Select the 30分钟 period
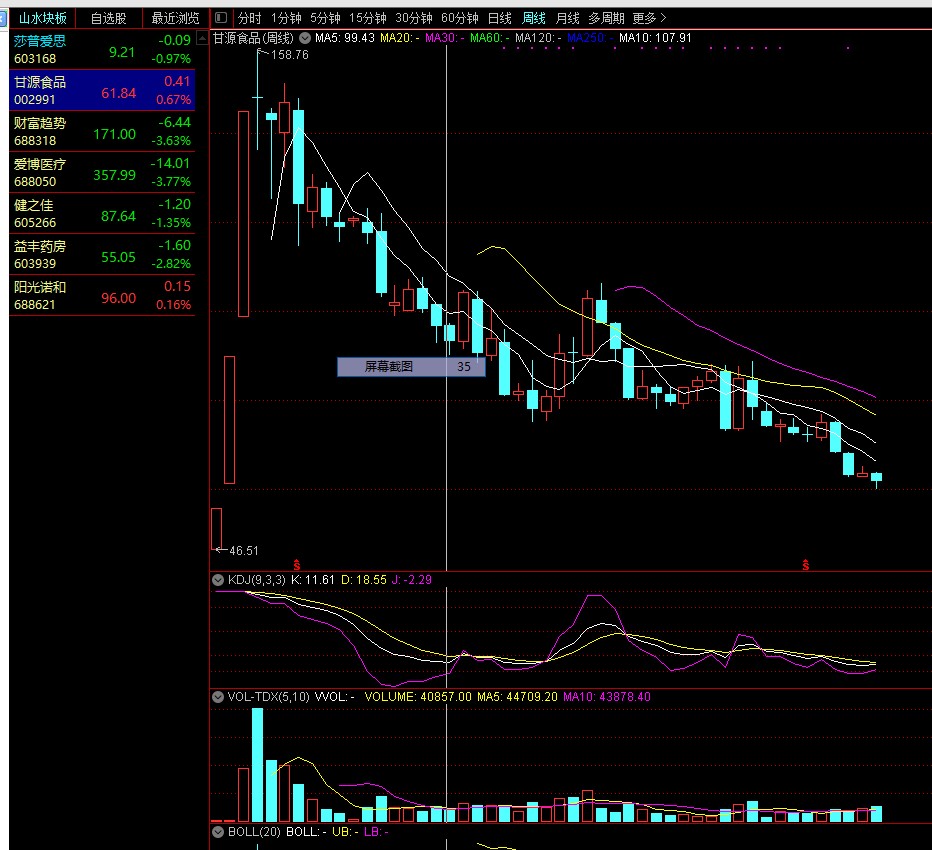The height and width of the screenshot is (850, 932). click(414, 18)
